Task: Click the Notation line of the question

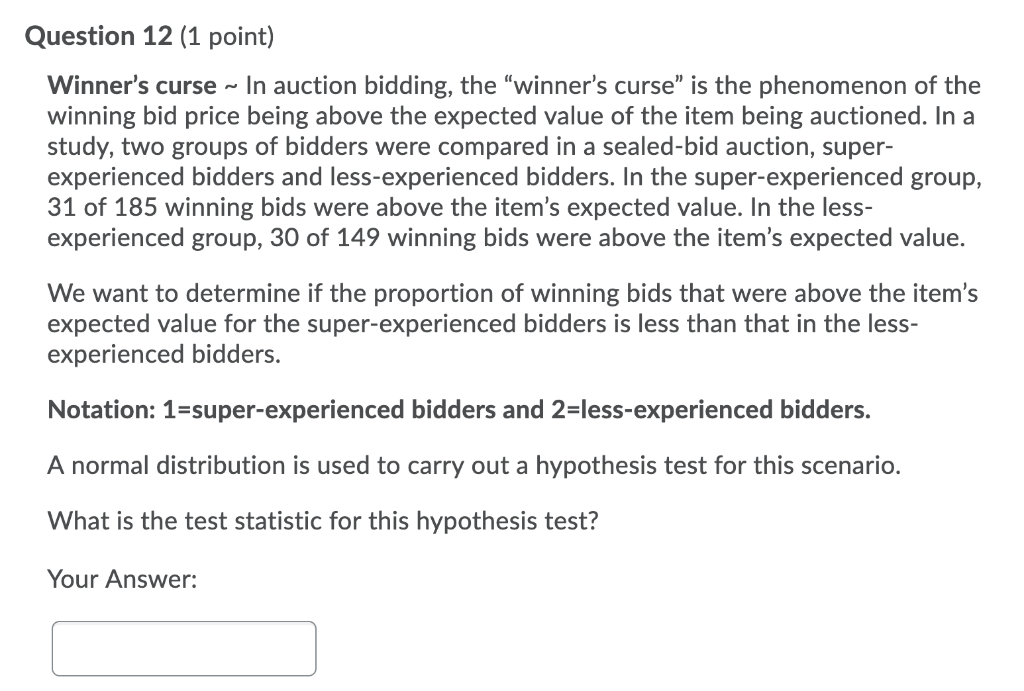Action: (459, 409)
